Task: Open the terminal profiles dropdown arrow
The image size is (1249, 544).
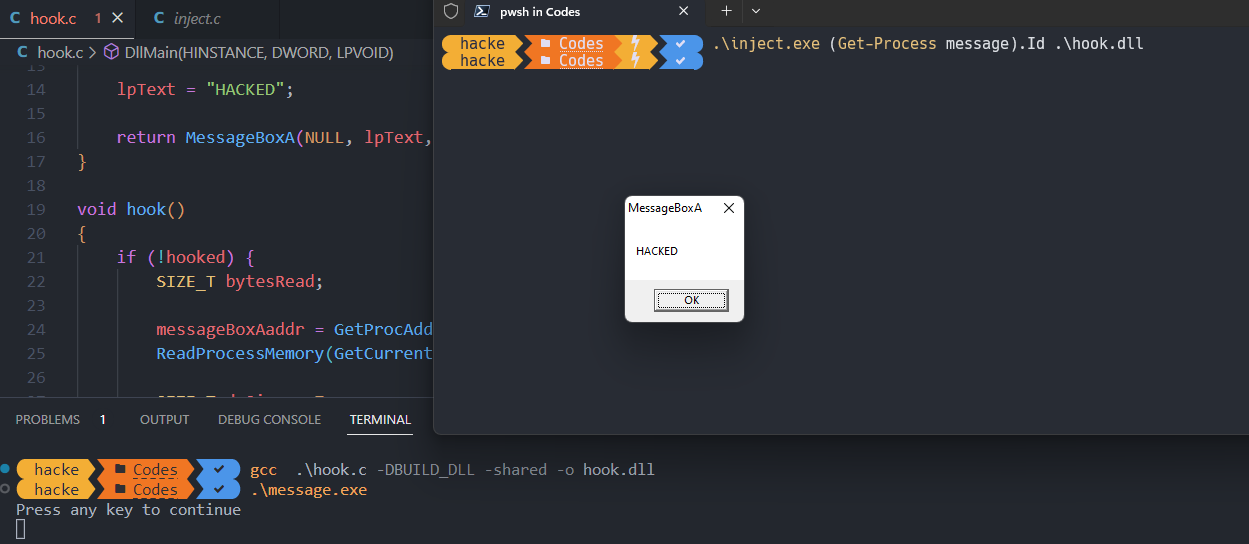Action: [x=756, y=11]
